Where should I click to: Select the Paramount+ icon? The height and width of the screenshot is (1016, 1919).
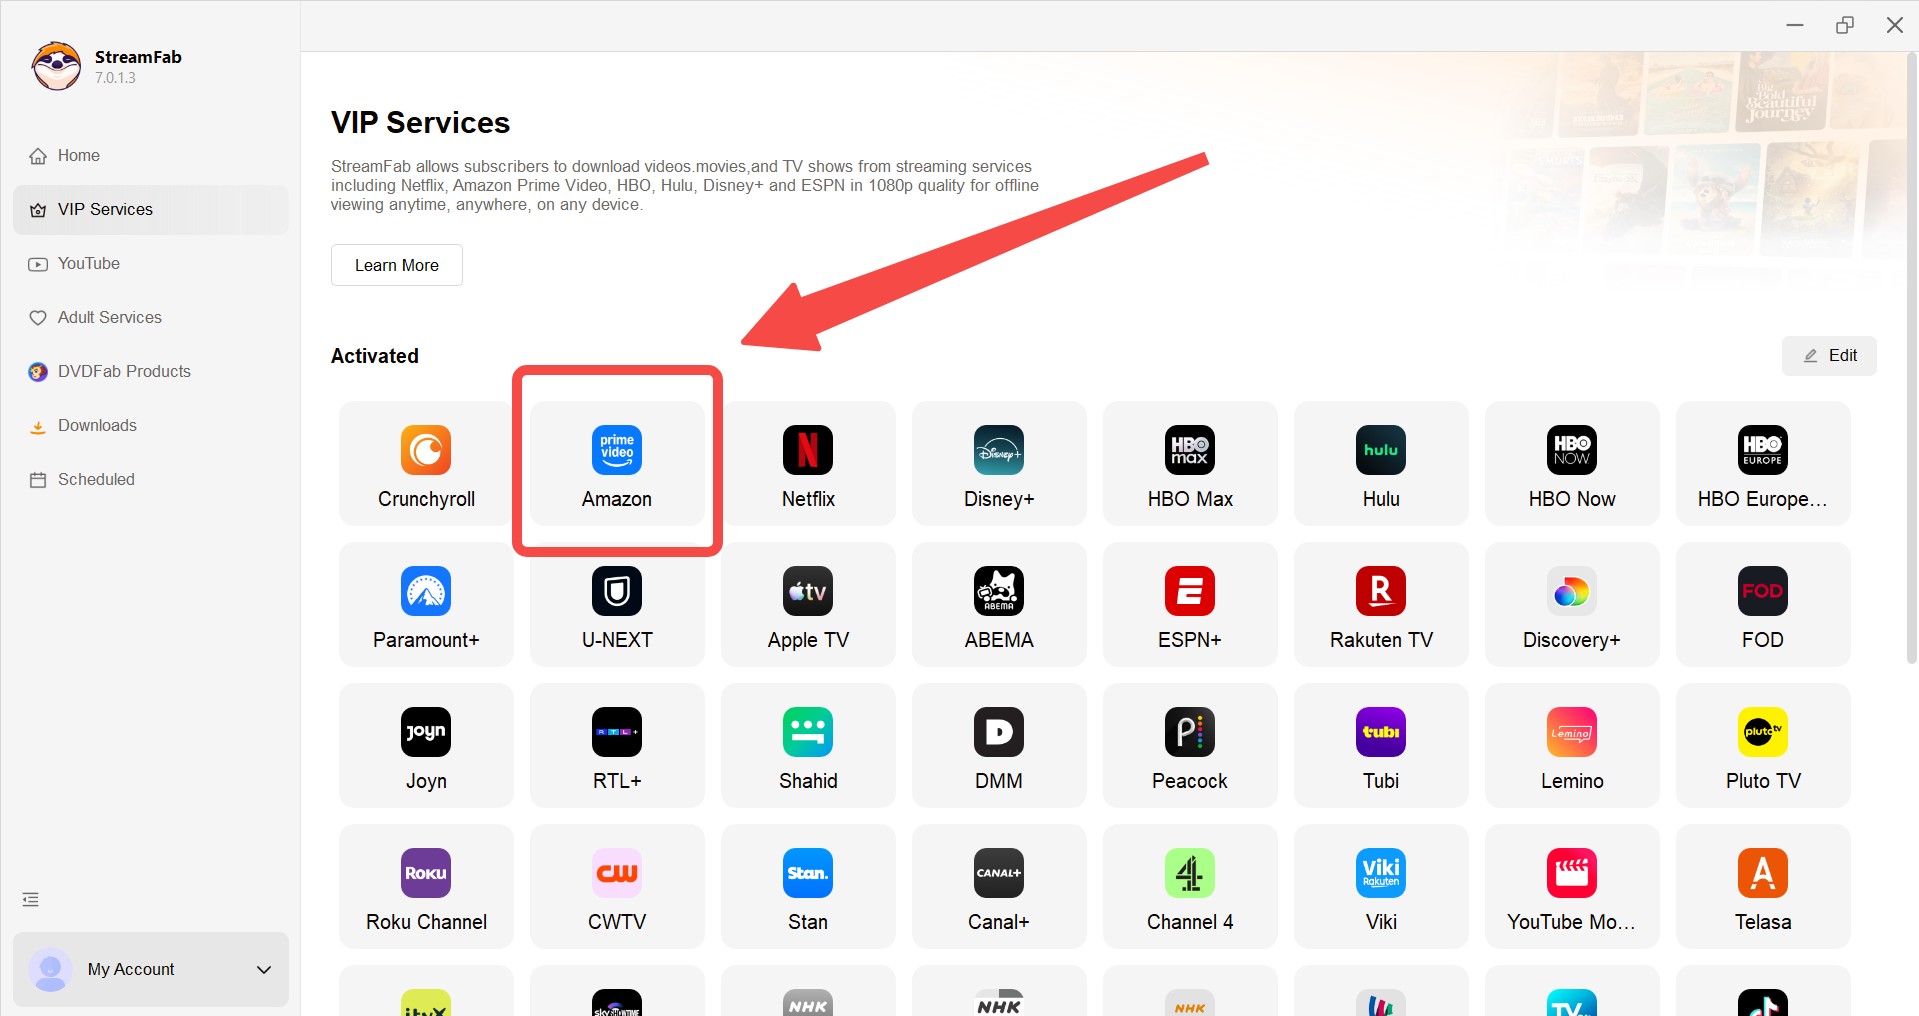(425, 604)
